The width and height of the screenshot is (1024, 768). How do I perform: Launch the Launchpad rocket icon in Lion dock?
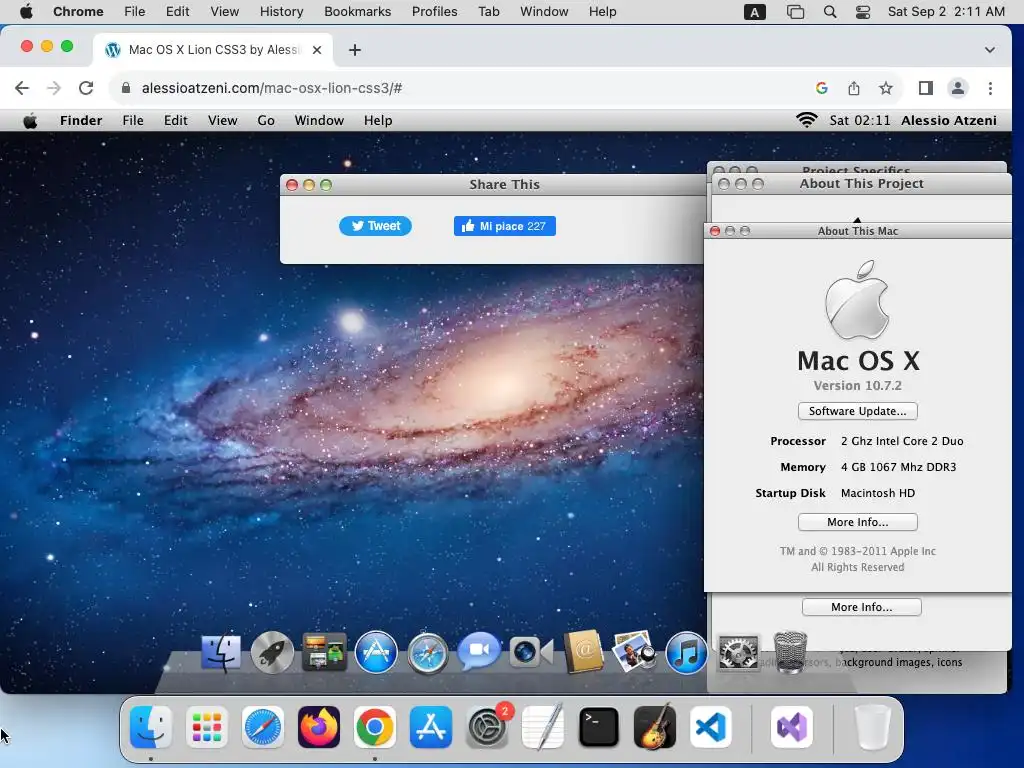(272, 652)
